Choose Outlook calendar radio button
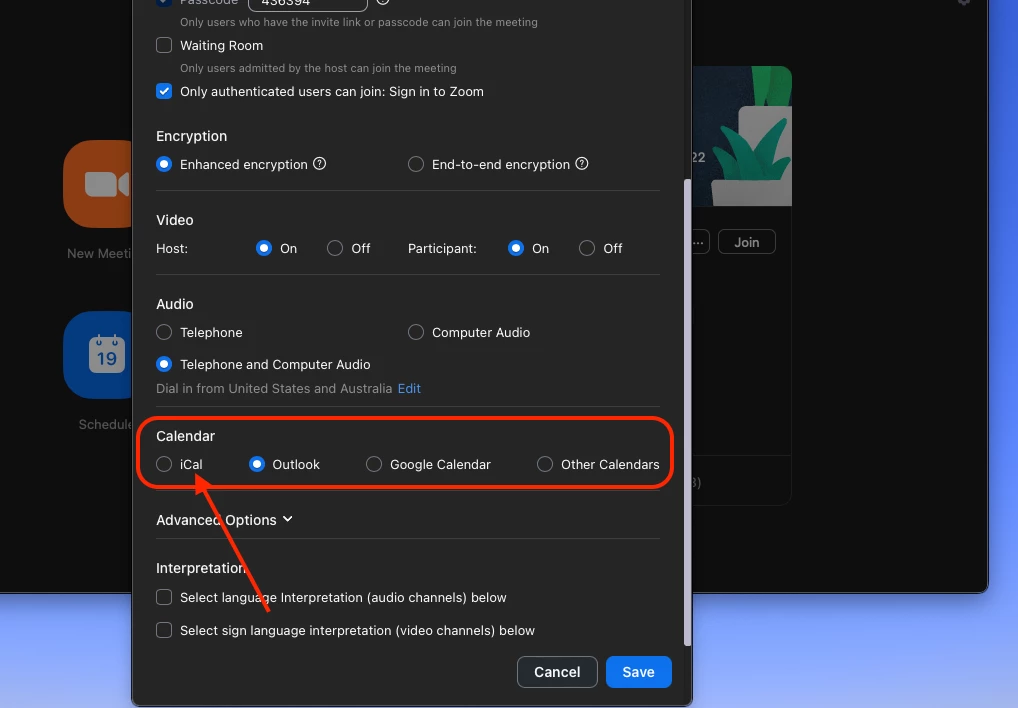 pos(257,464)
